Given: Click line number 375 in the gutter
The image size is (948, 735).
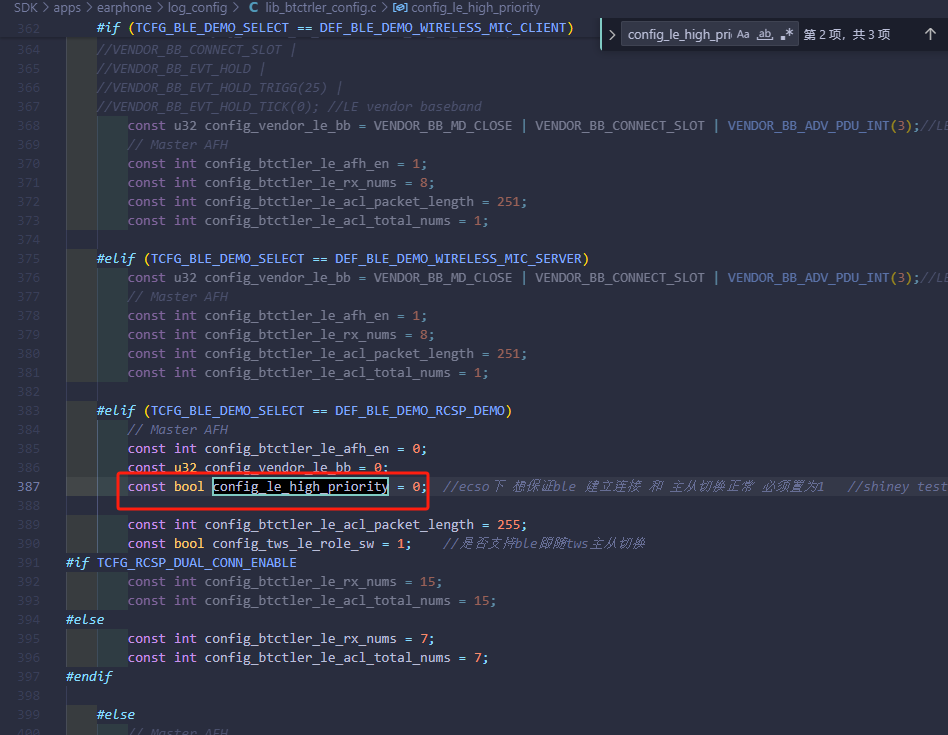Looking at the screenshot, I should pos(28,259).
